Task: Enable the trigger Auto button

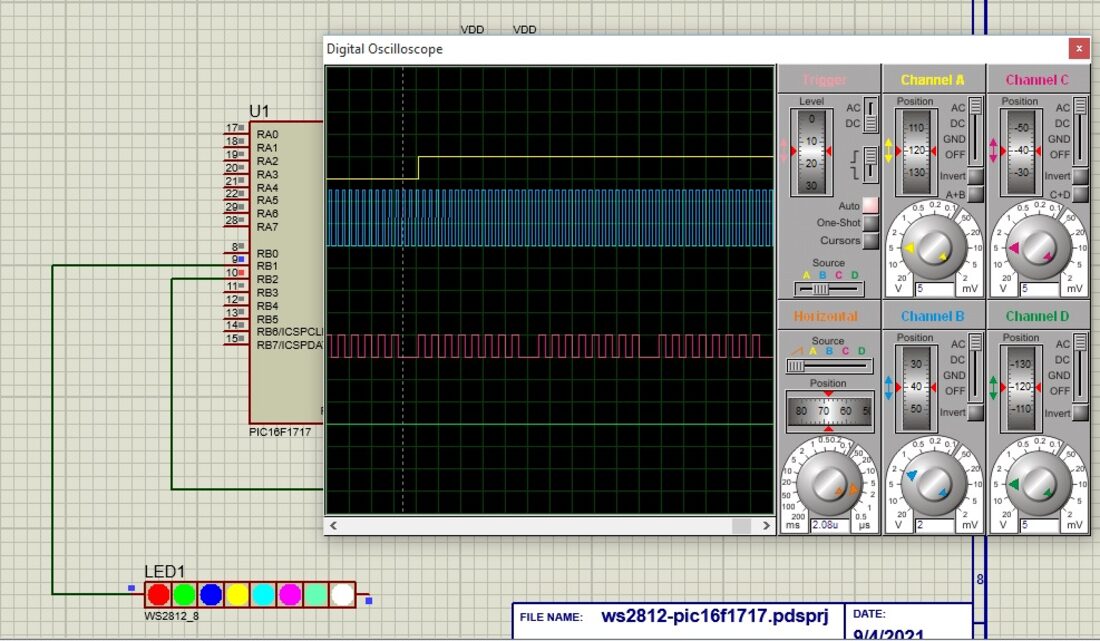Action: 871,205
